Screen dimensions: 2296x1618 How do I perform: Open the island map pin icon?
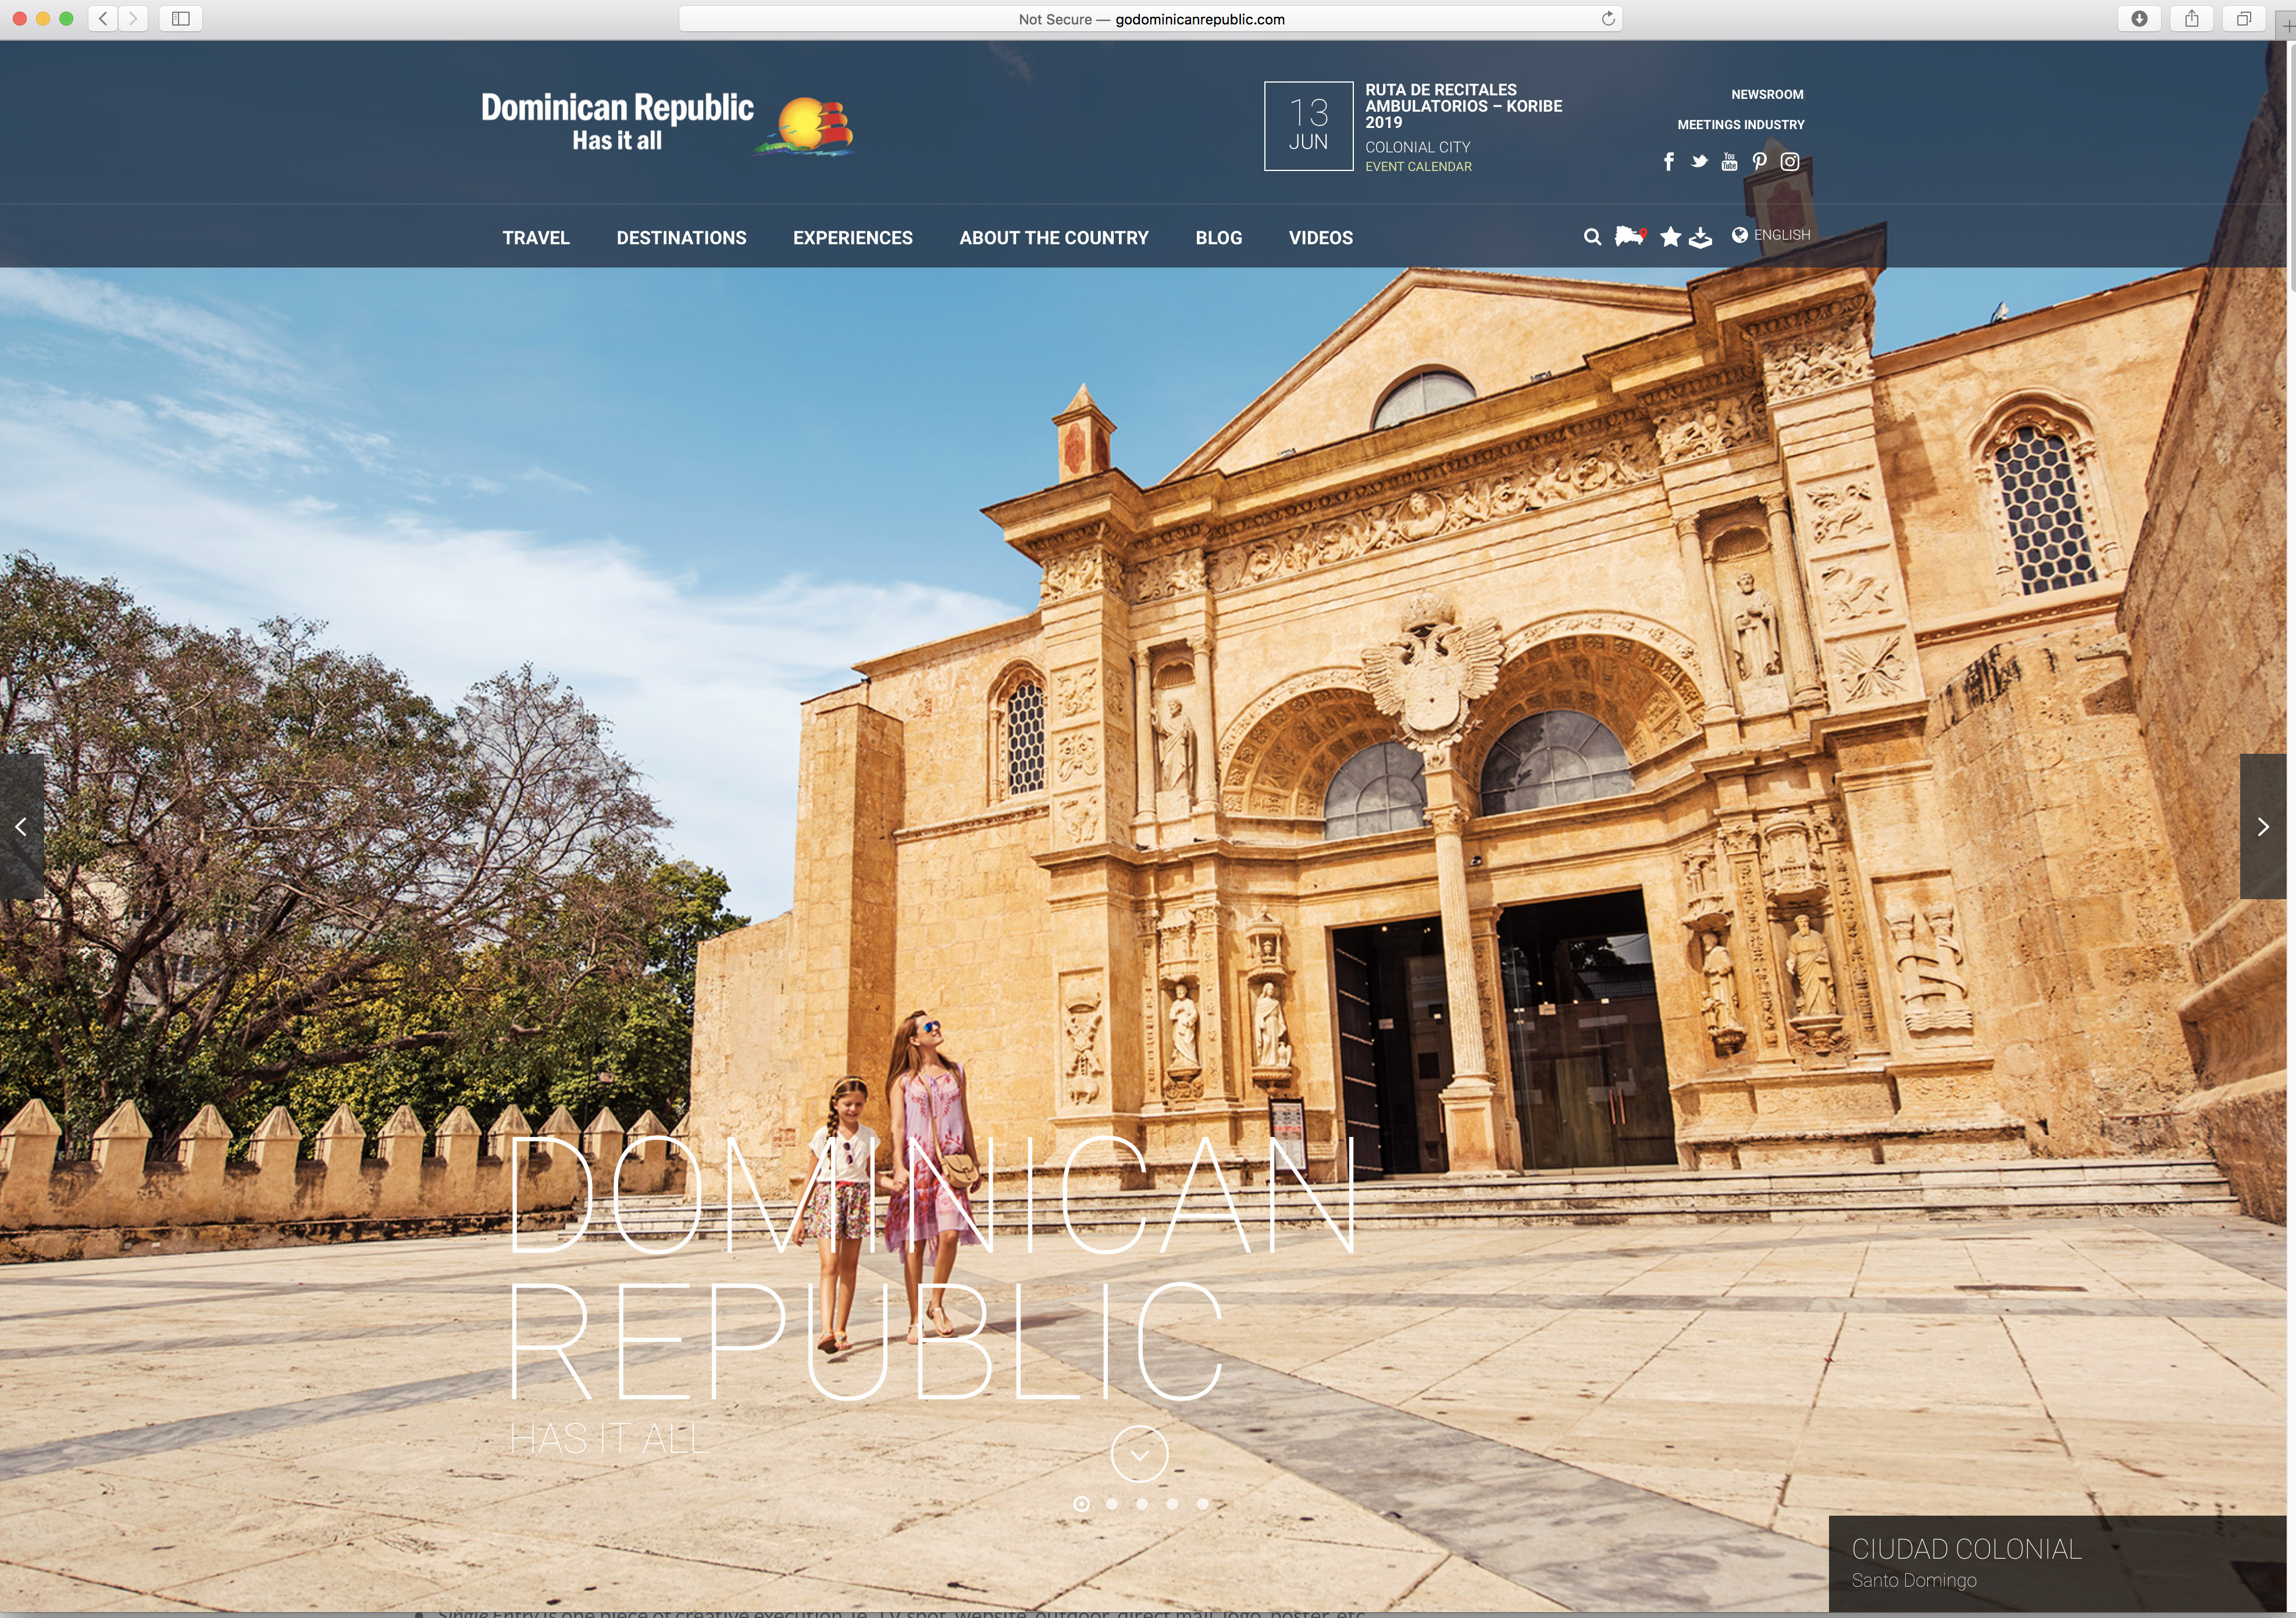[x=1630, y=237]
